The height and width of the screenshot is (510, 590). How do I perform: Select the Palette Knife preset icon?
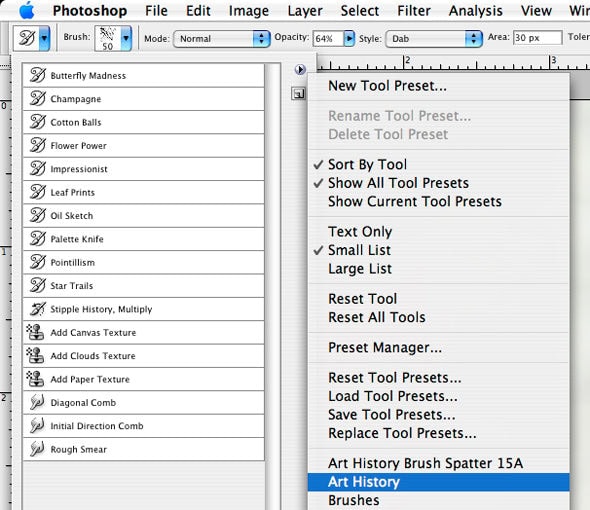coord(38,239)
